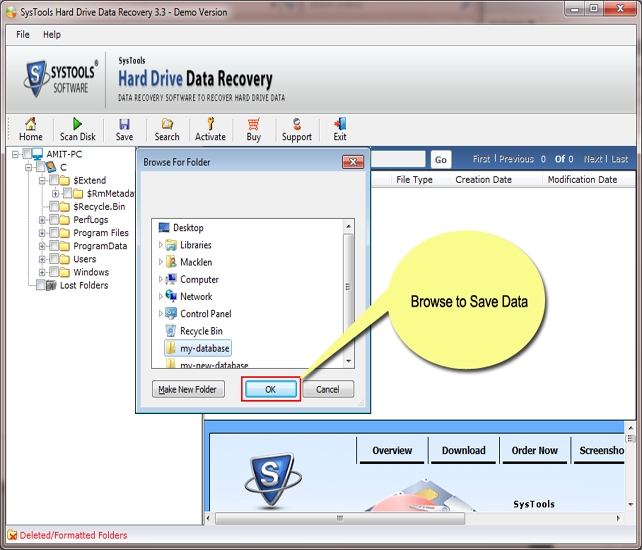Go to Next page link

tap(593, 159)
